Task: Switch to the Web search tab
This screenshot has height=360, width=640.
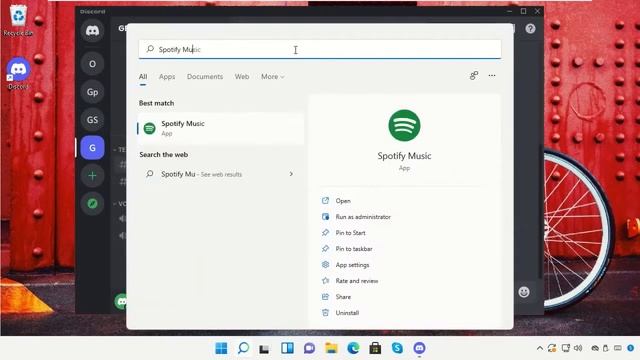Action: click(x=242, y=77)
